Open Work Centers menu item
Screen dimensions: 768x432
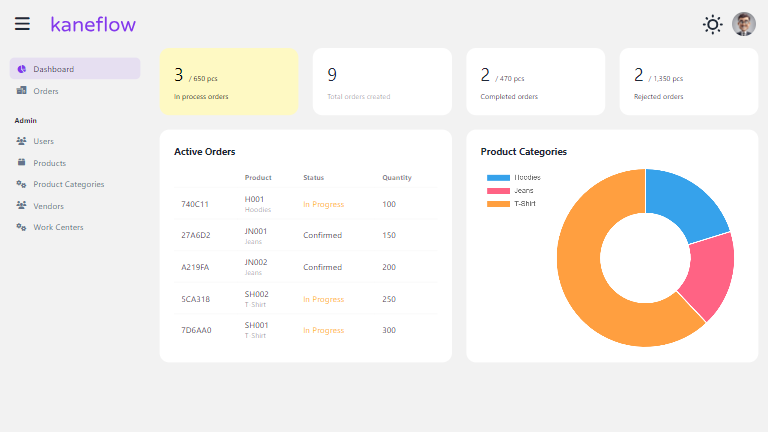[x=58, y=227]
